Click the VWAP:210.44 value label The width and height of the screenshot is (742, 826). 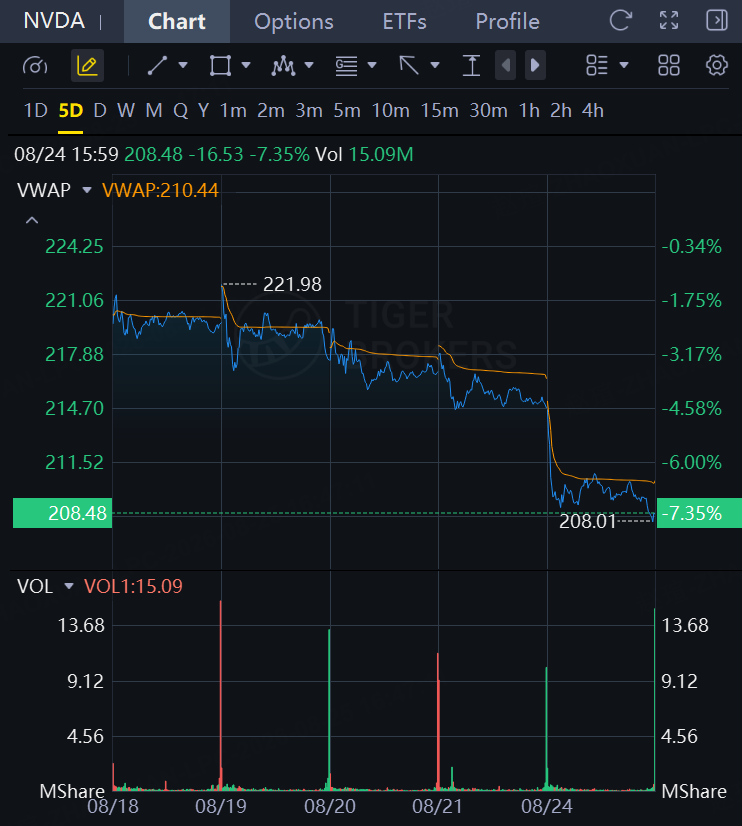click(x=160, y=190)
